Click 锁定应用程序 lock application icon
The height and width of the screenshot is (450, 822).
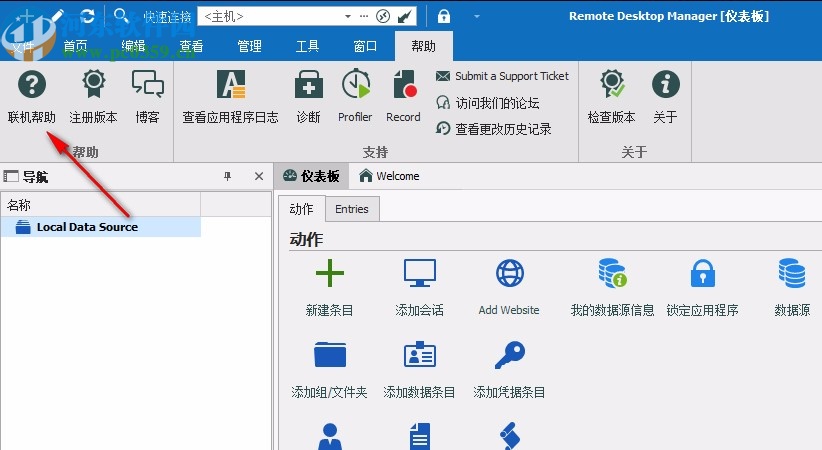(x=702, y=273)
